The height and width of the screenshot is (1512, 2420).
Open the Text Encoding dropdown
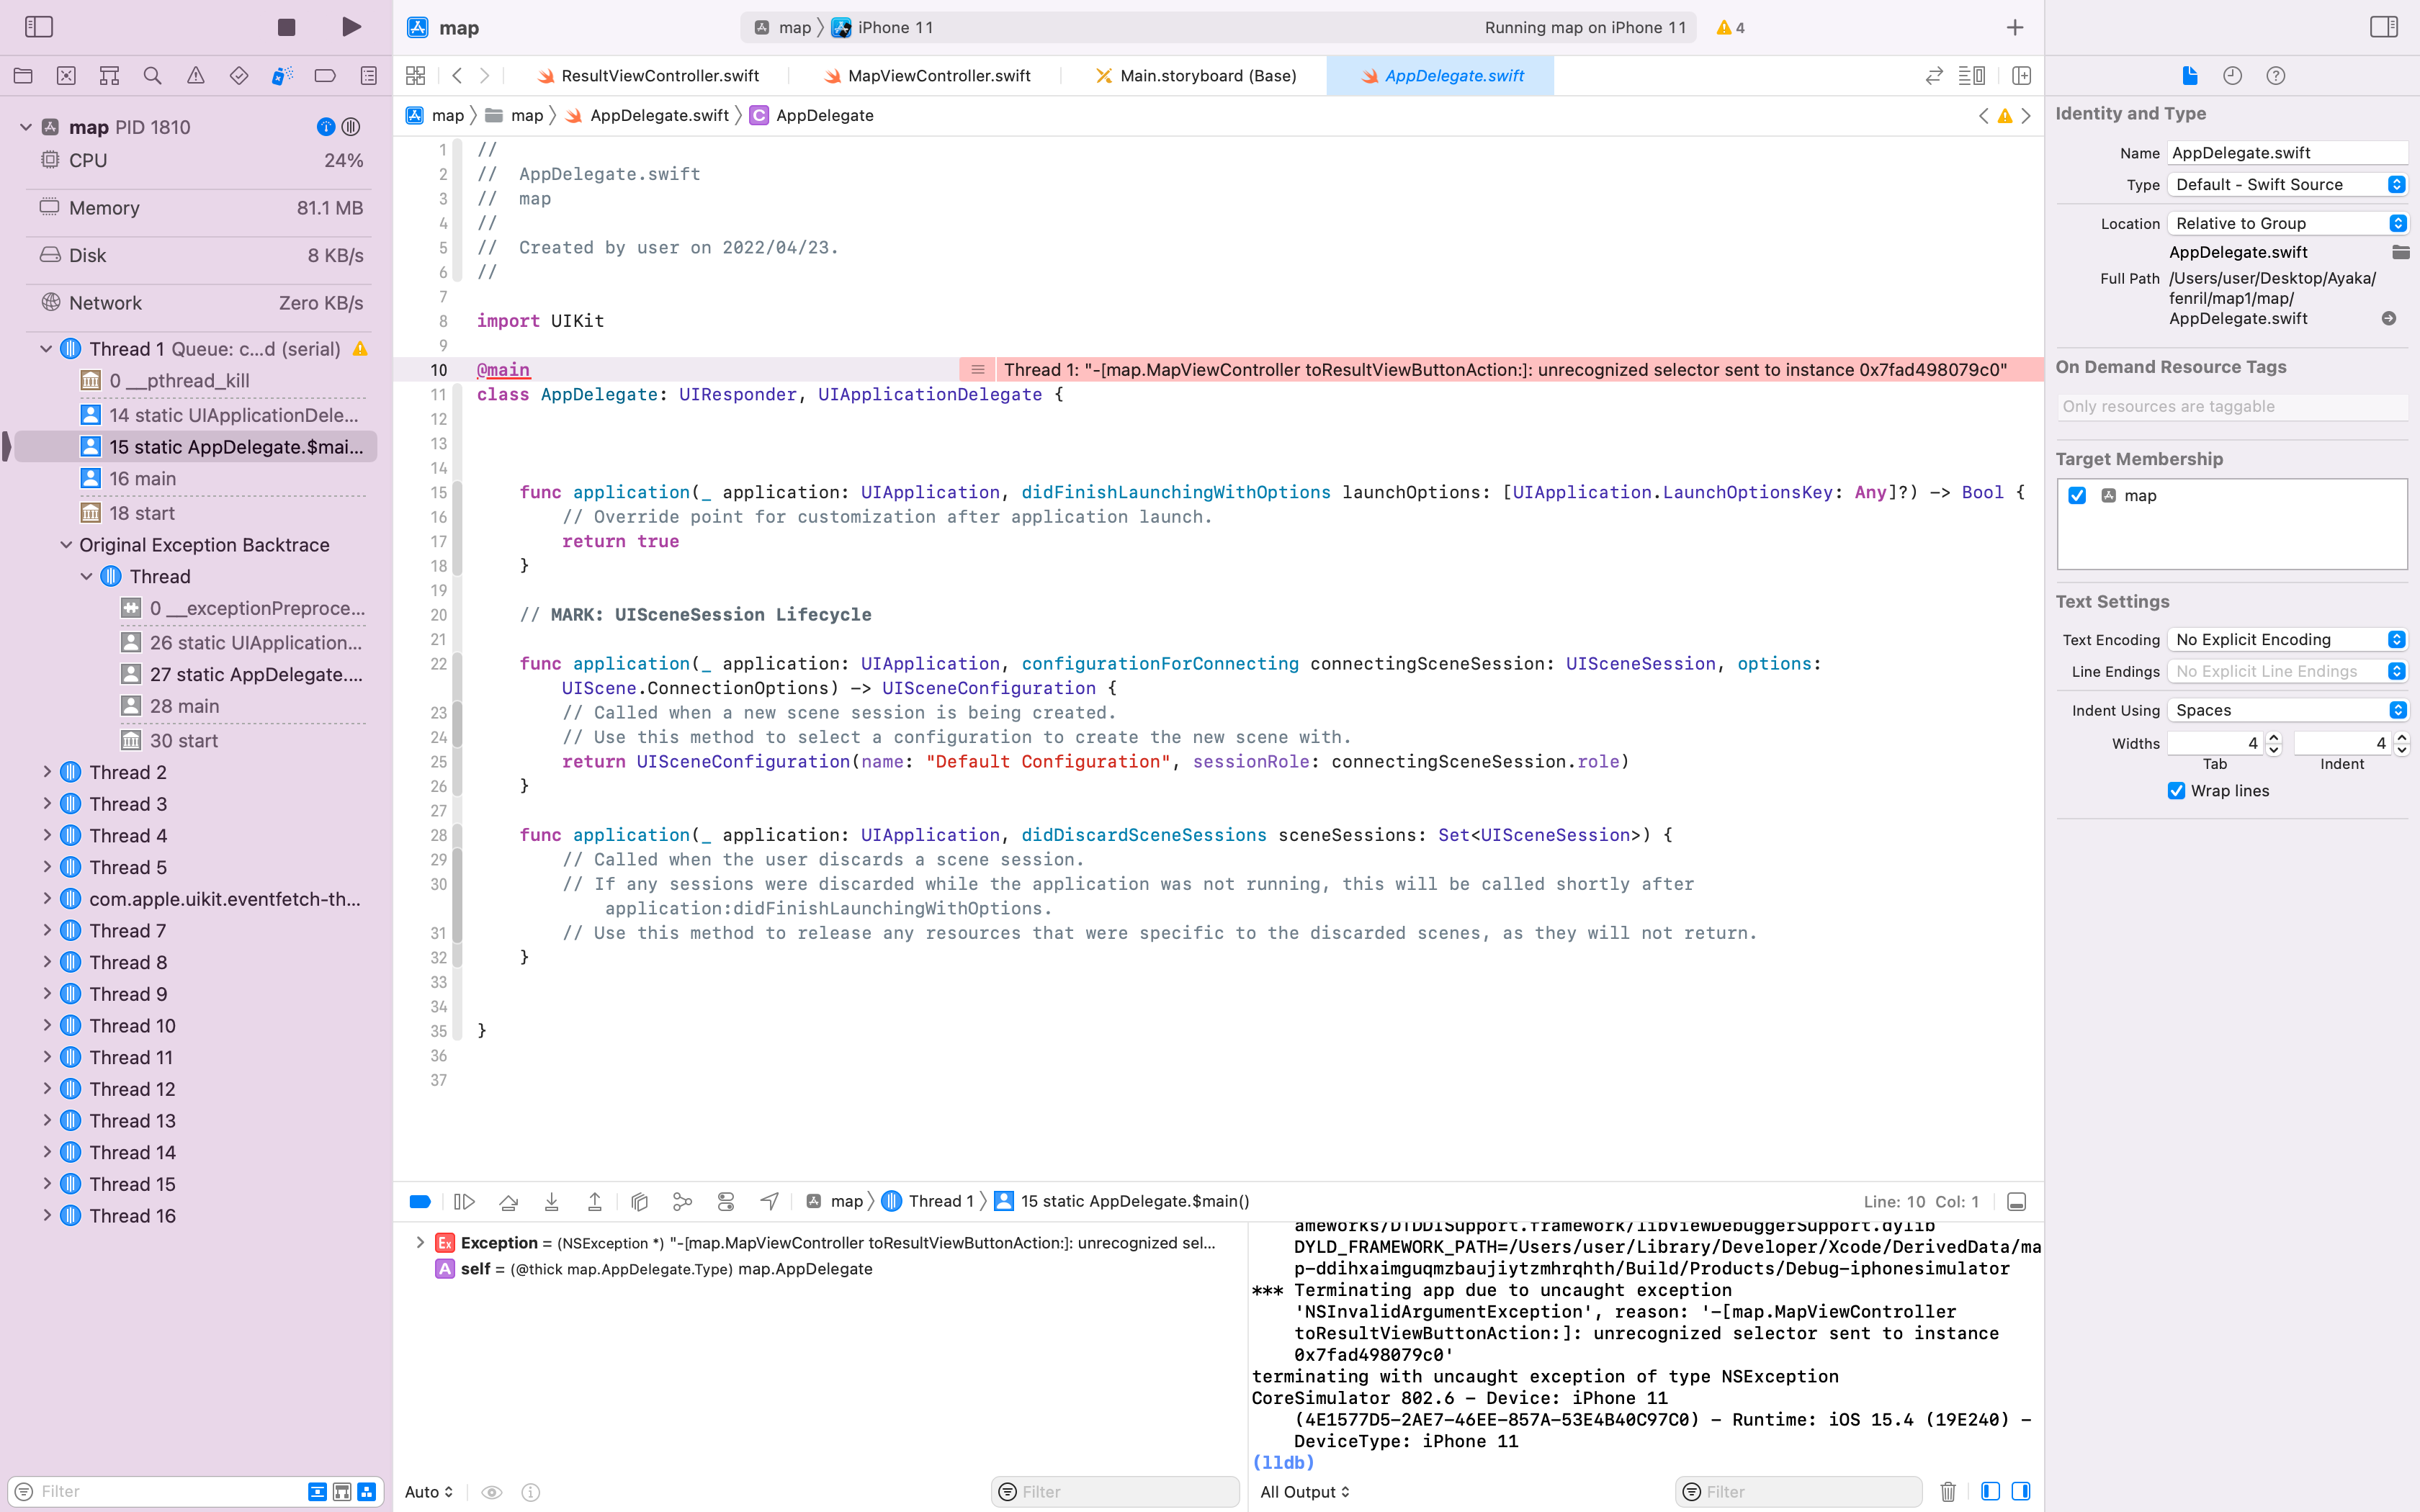tap(2288, 639)
